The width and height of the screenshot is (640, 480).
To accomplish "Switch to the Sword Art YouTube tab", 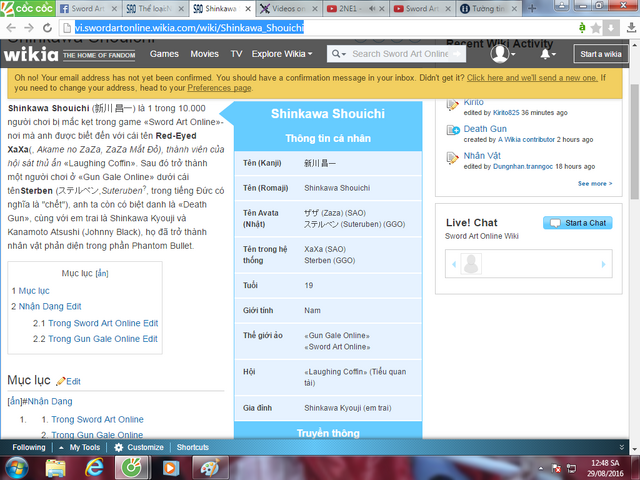I will tap(422, 9).
